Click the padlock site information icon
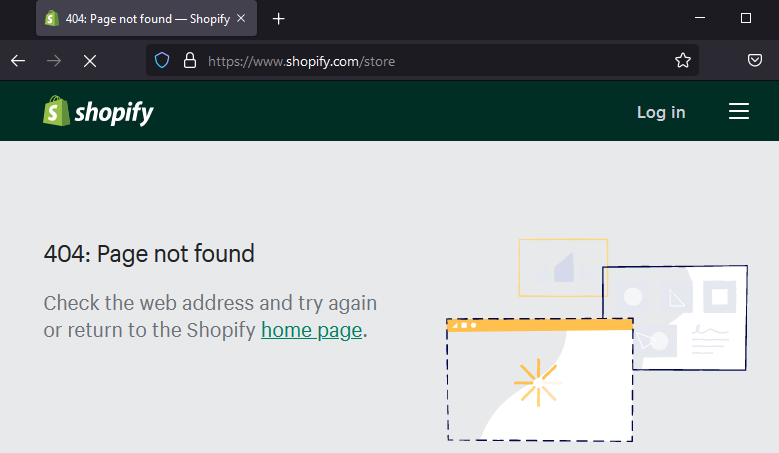The width and height of the screenshot is (779, 453). (x=189, y=61)
